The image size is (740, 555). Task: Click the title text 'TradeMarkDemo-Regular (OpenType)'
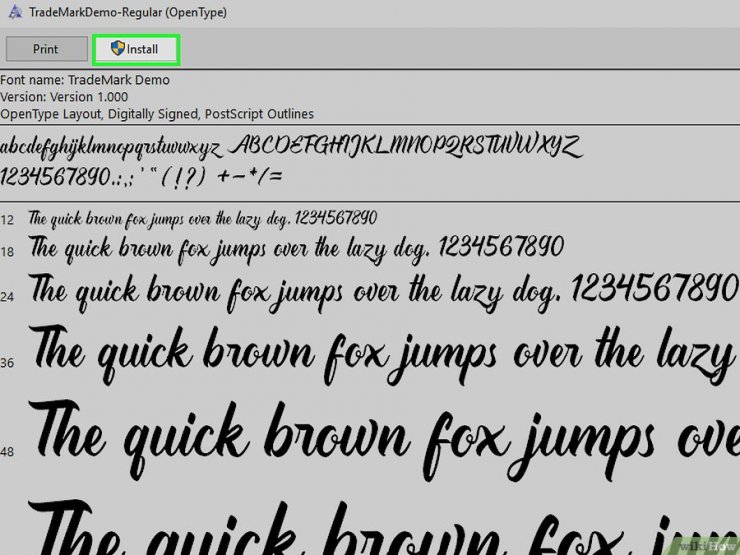click(128, 12)
